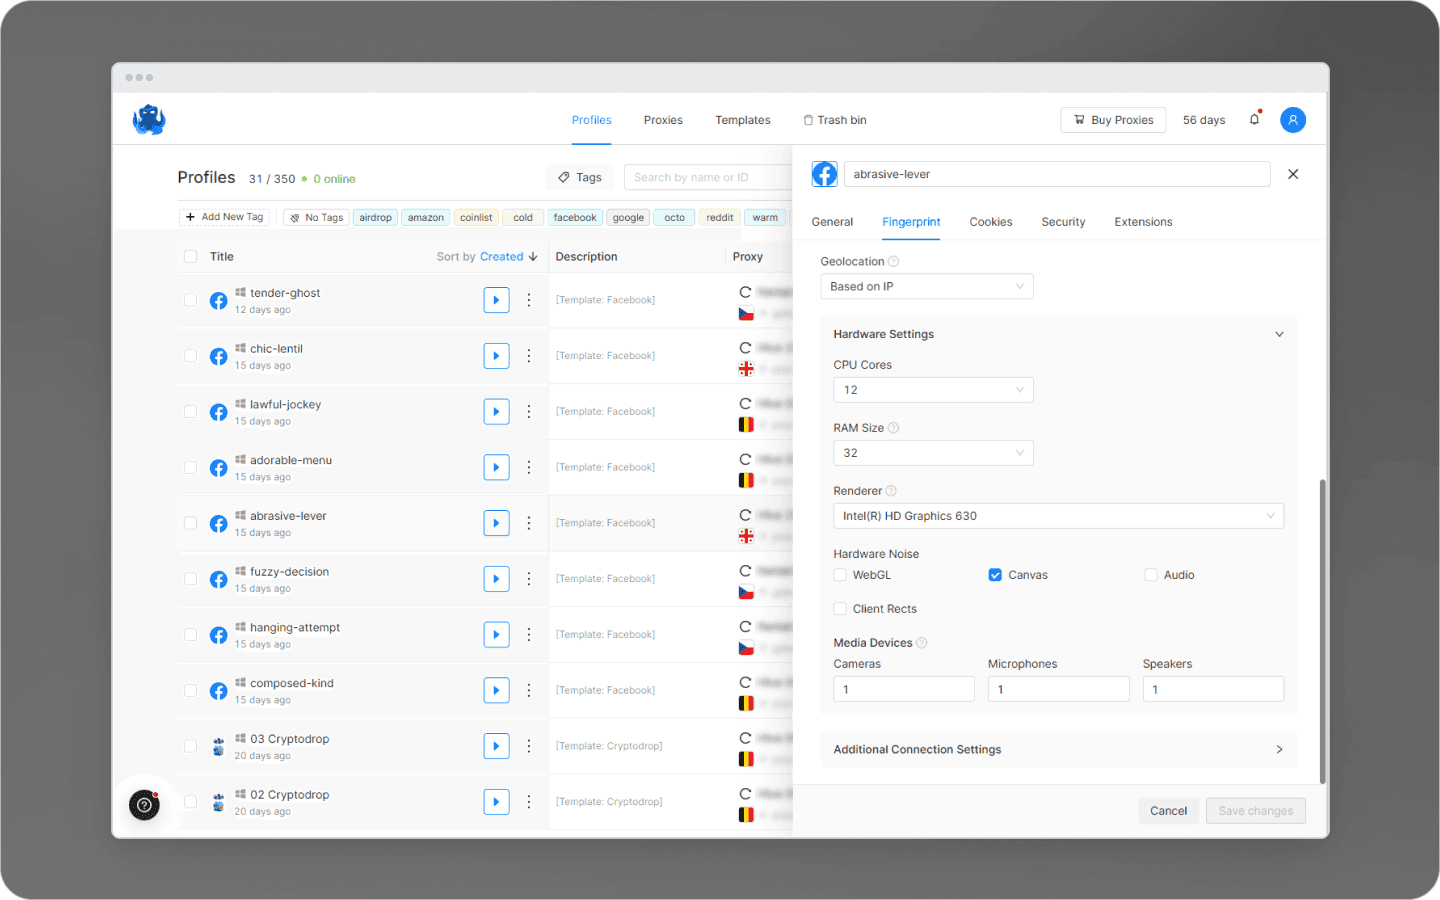This screenshot has height=900, width=1440.
Task: Open General tab in profile editor
Action: click(832, 222)
